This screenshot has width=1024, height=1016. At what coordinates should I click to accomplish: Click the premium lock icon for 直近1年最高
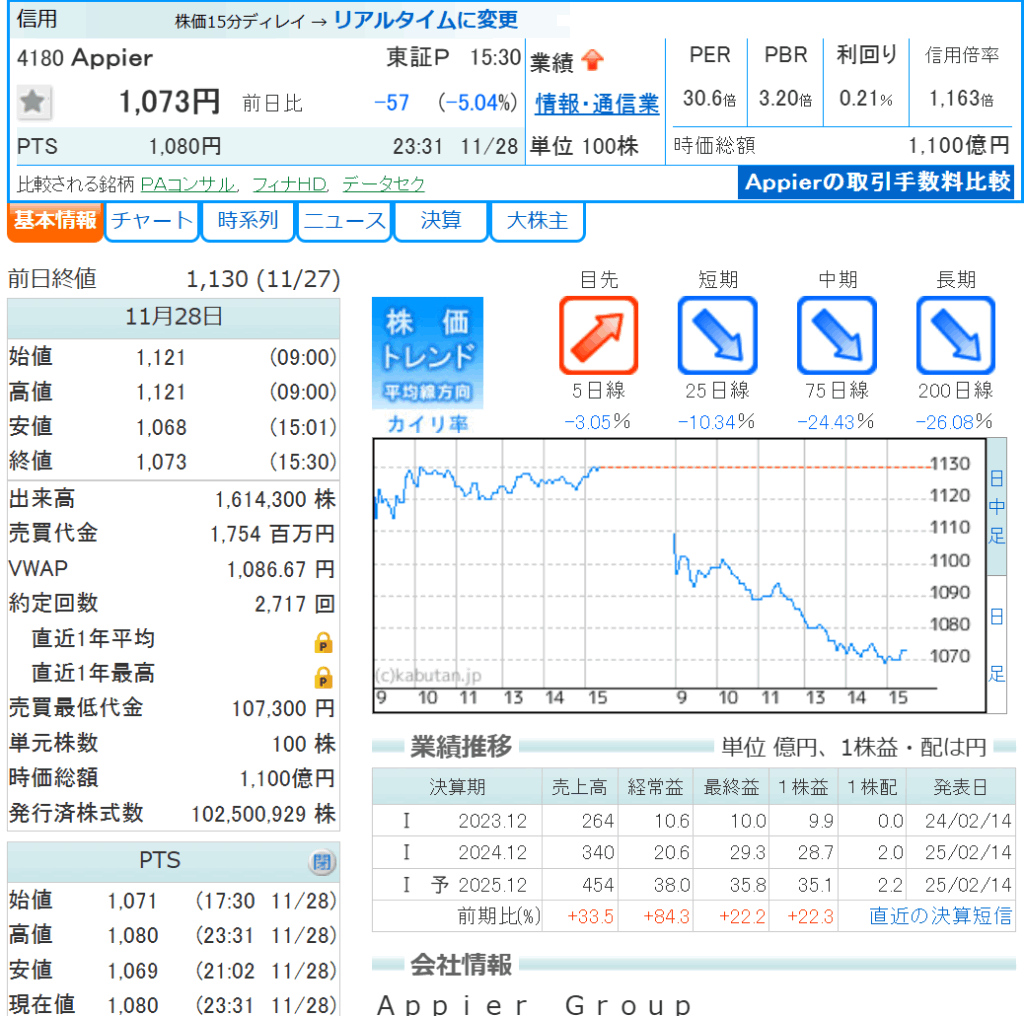point(323,678)
